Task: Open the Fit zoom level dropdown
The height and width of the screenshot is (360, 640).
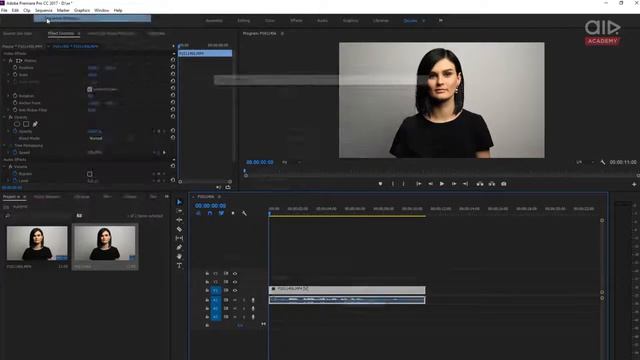Action: 292,162
